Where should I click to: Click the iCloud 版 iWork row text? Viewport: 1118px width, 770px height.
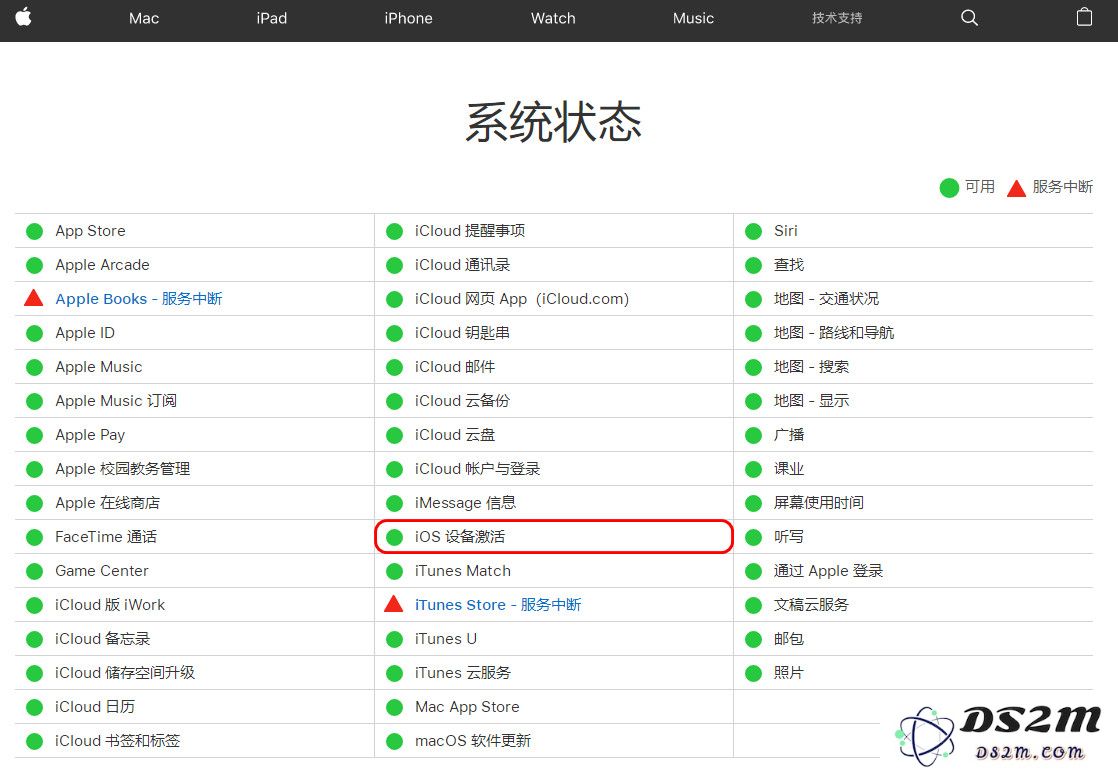pos(110,605)
